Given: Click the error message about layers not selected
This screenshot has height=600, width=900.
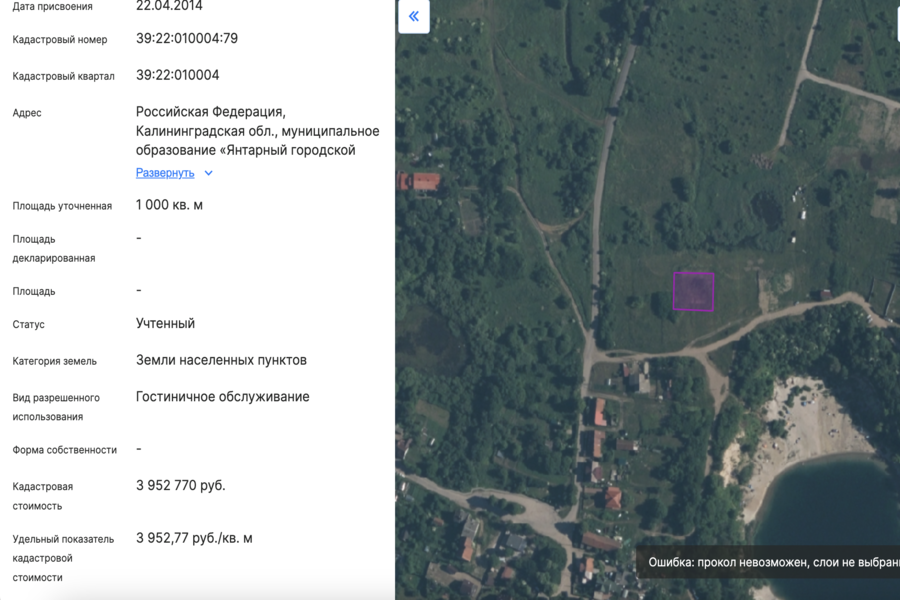Looking at the screenshot, I should coord(770,563).
